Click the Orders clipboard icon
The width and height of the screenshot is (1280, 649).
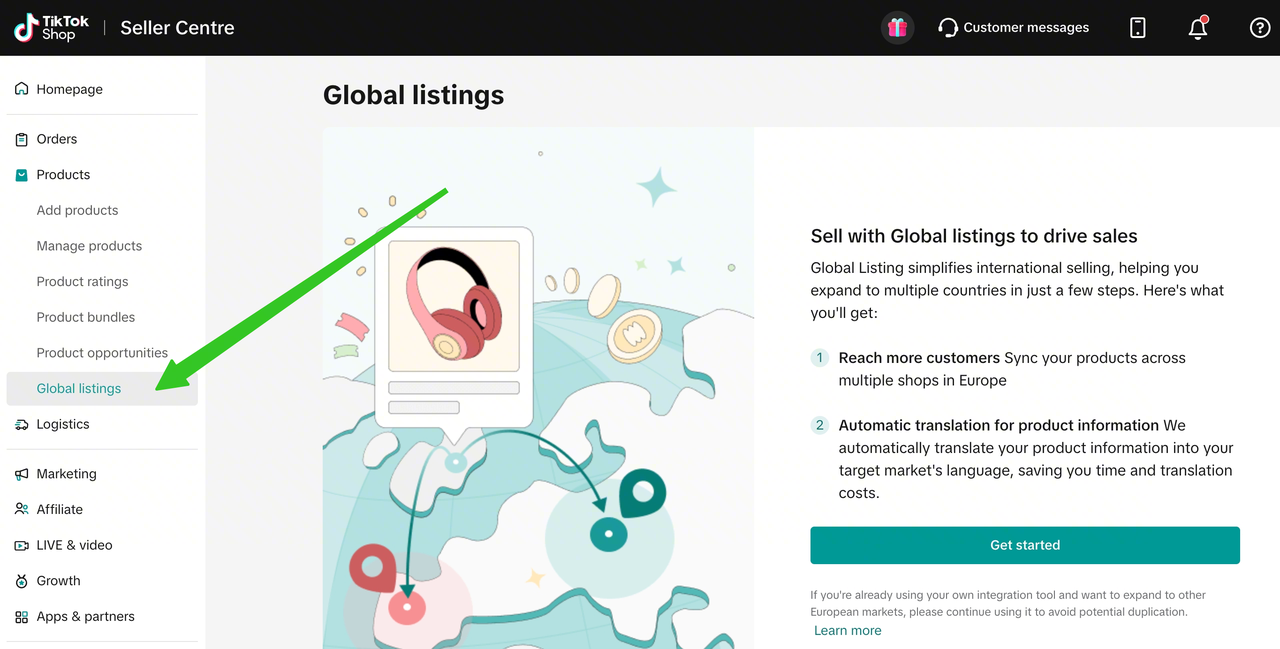tap(22, 139)
